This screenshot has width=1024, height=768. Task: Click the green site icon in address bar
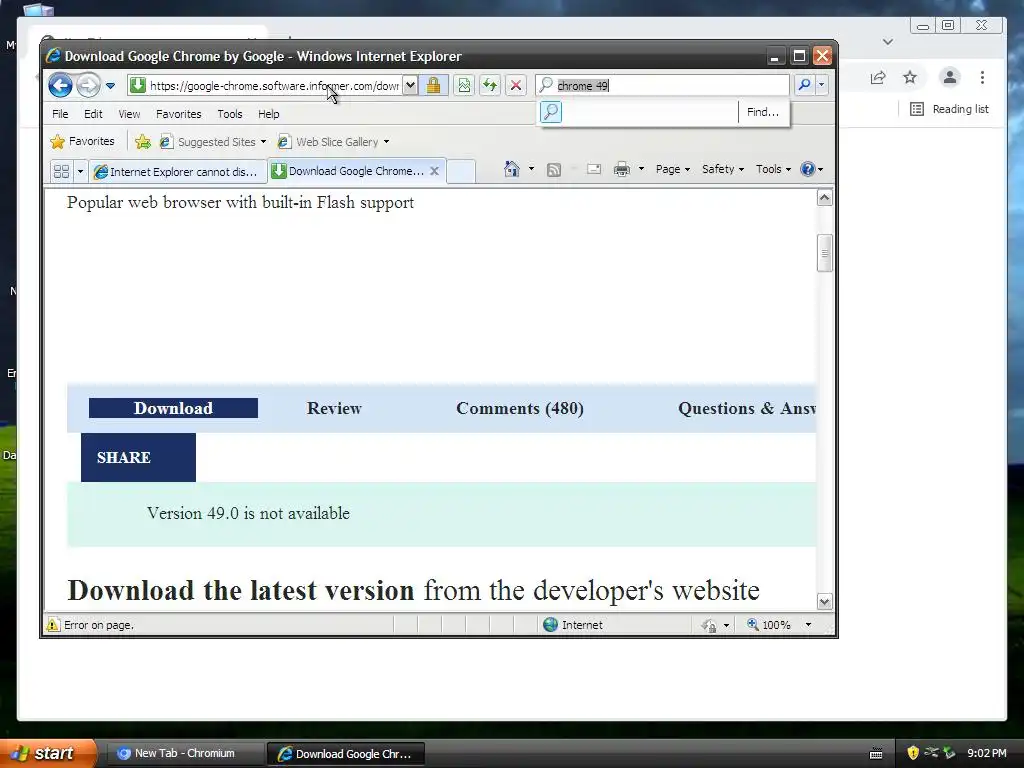tap(137, 85)
